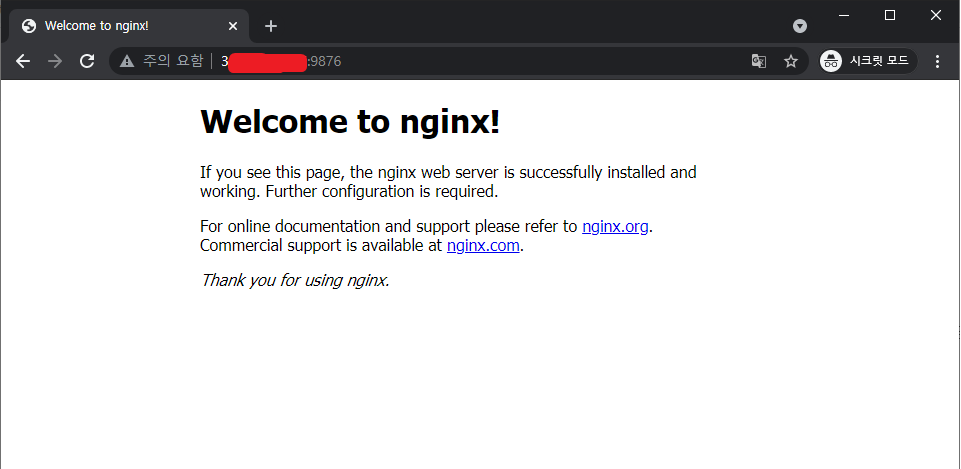Open the nginx.org link
This screenshot has height=469, width=961.
tap(615, 226)
